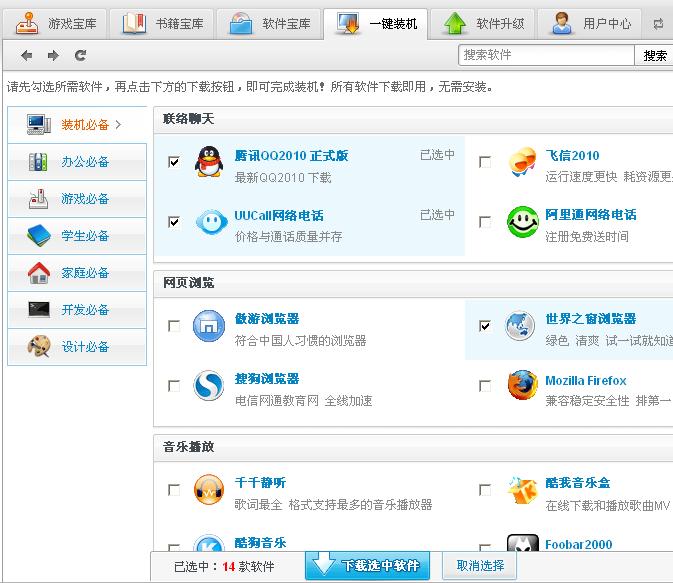Open the 书籍宝库 tab
This screenshot has width=673, height=583.
[x=162, y=24]
